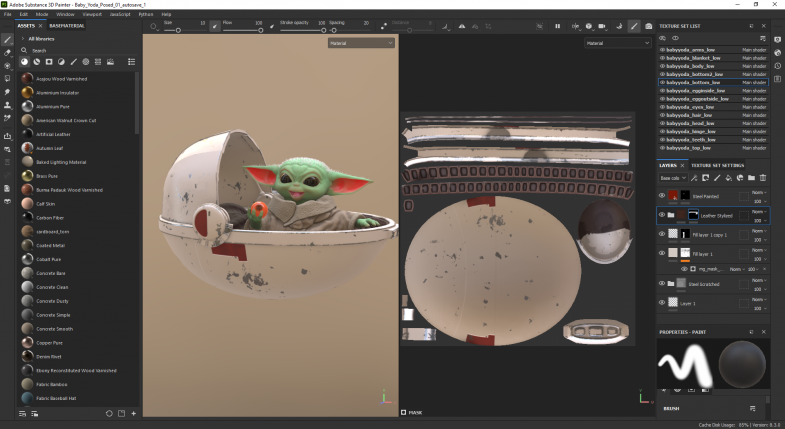
Task: Open the File menu
Action: pyautogui.click(x=8, y=14)
